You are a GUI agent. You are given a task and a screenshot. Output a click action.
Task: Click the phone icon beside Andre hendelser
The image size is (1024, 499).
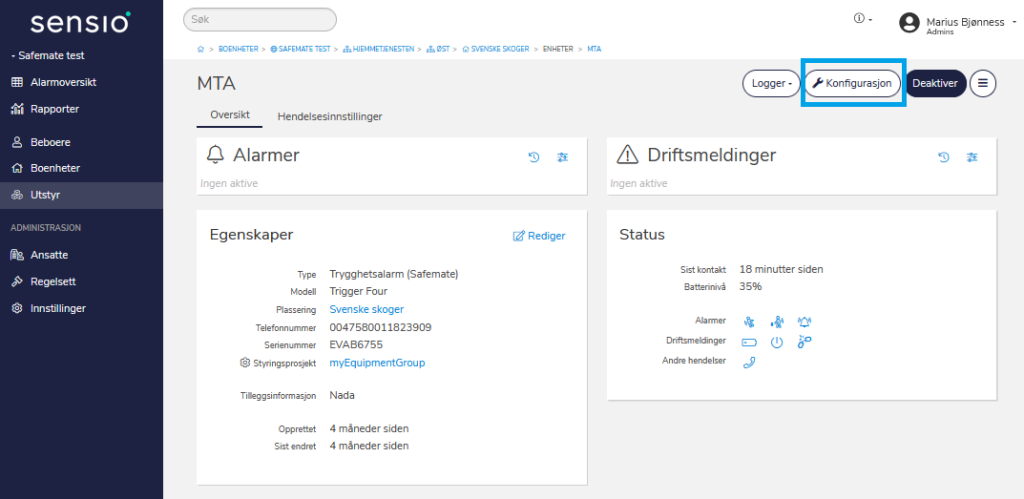(x=749, y=362)
